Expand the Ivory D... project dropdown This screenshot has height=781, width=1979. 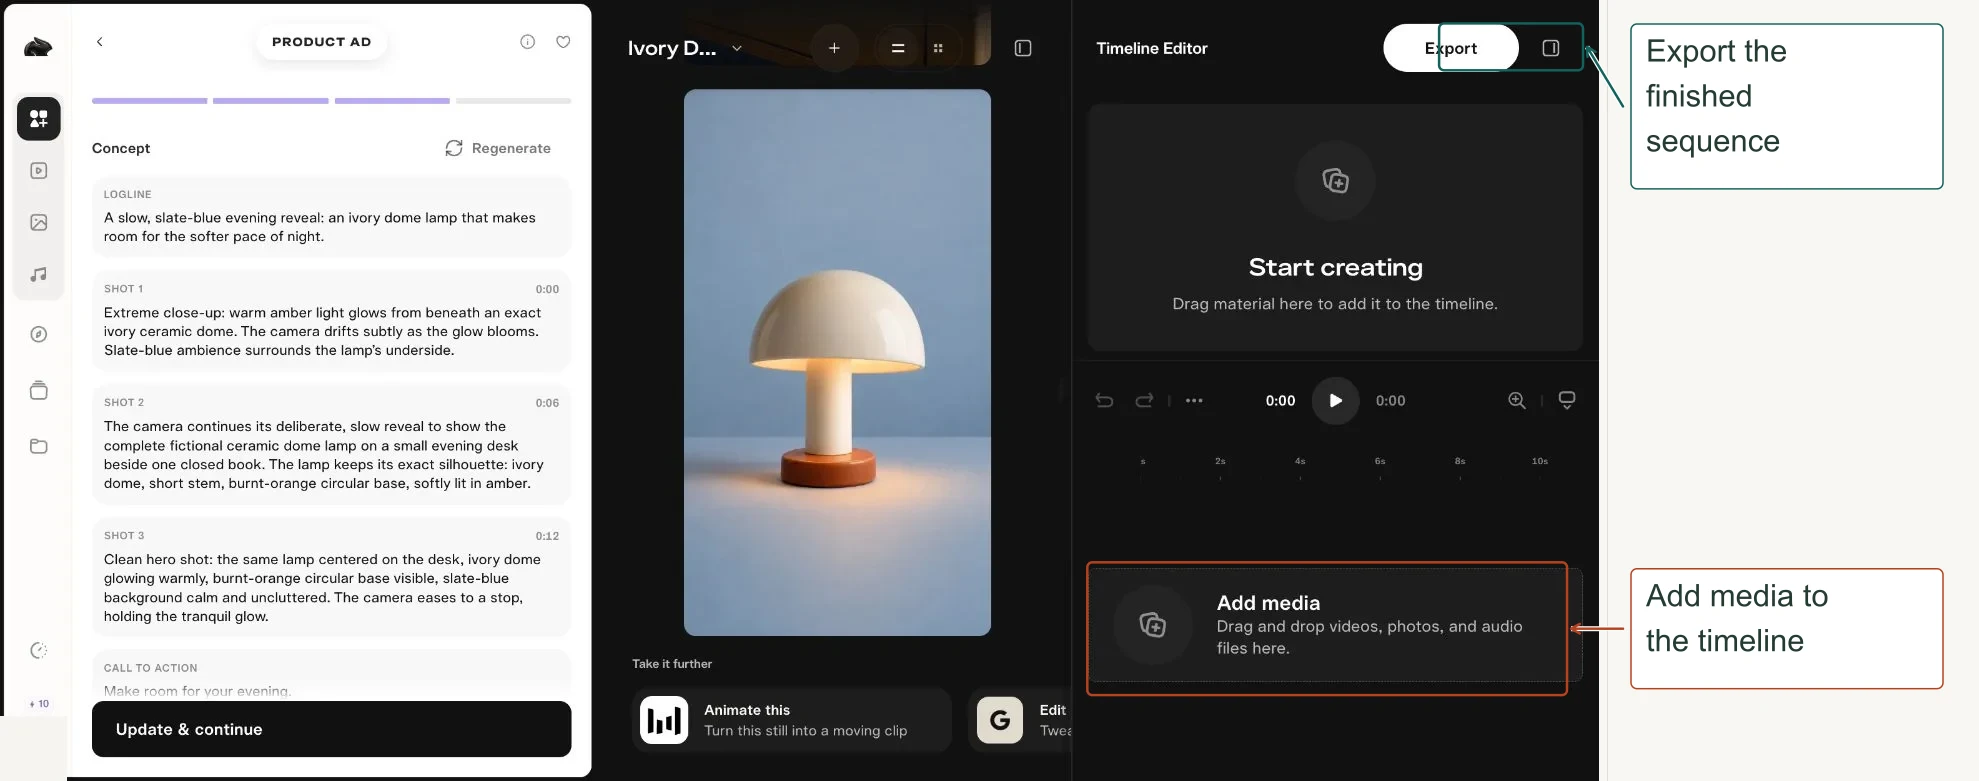[x=685, y=48]
